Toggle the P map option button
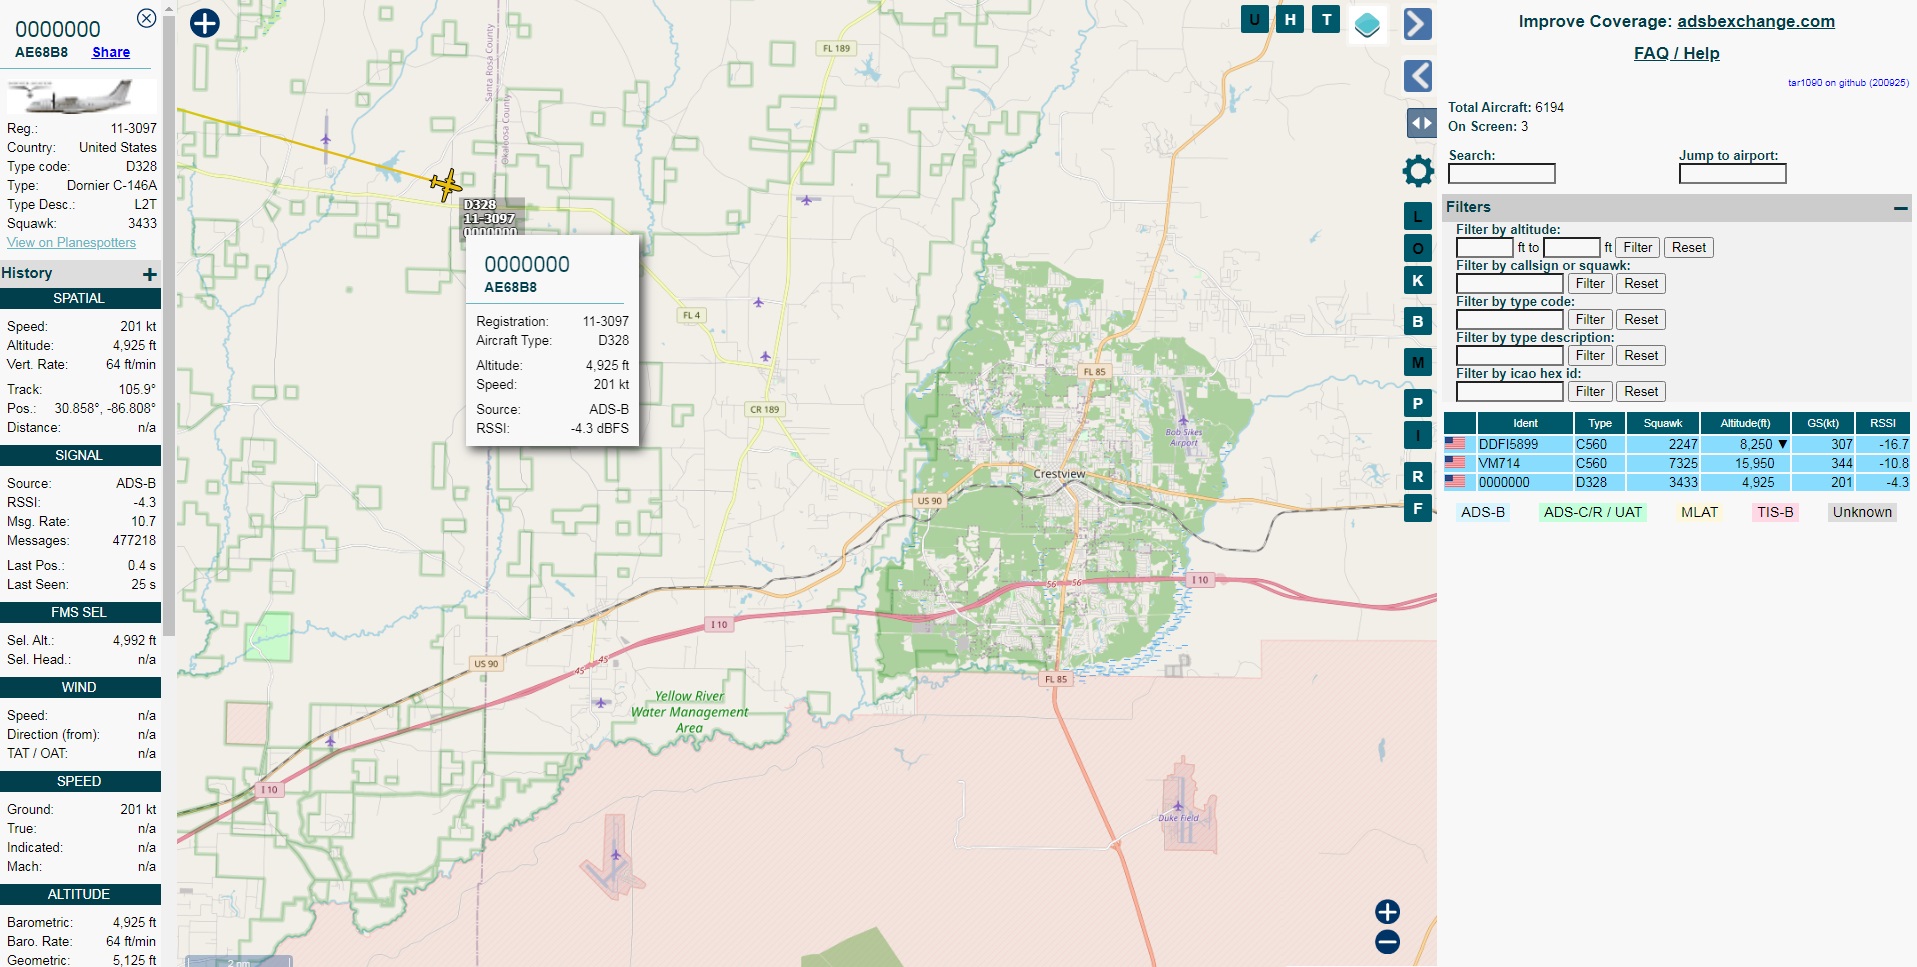The image size is (1917, 967). 1418,403
